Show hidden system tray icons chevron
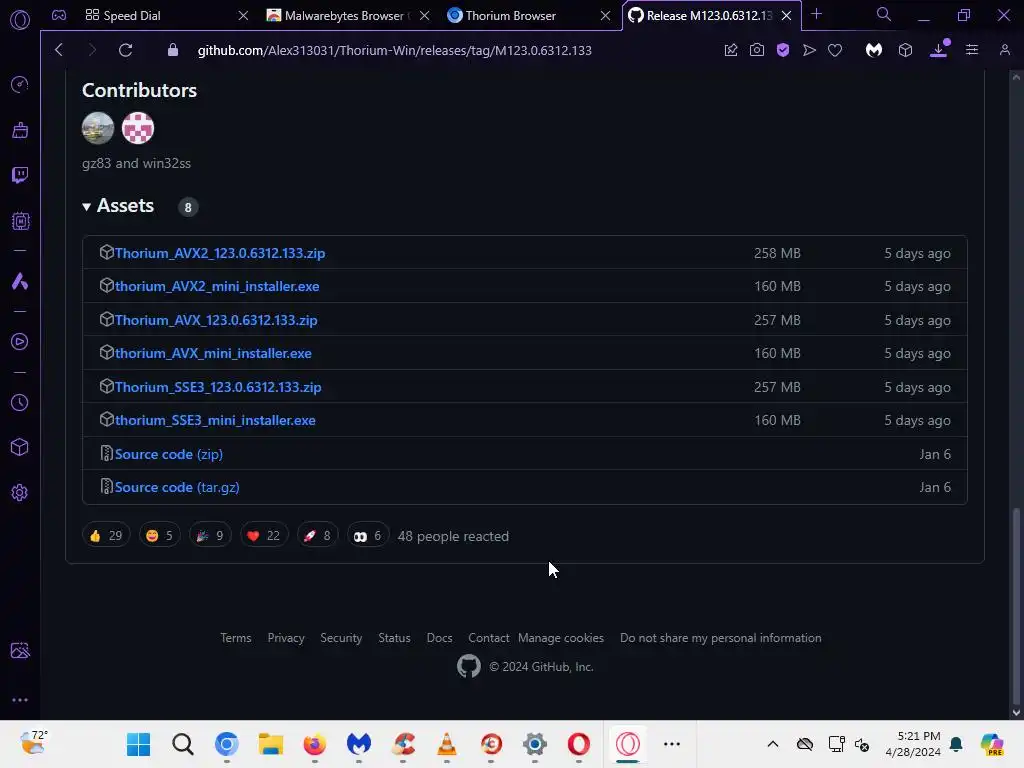Image resolution: width=1024 pixels, height=768 pixels. [x=773, y=744]
